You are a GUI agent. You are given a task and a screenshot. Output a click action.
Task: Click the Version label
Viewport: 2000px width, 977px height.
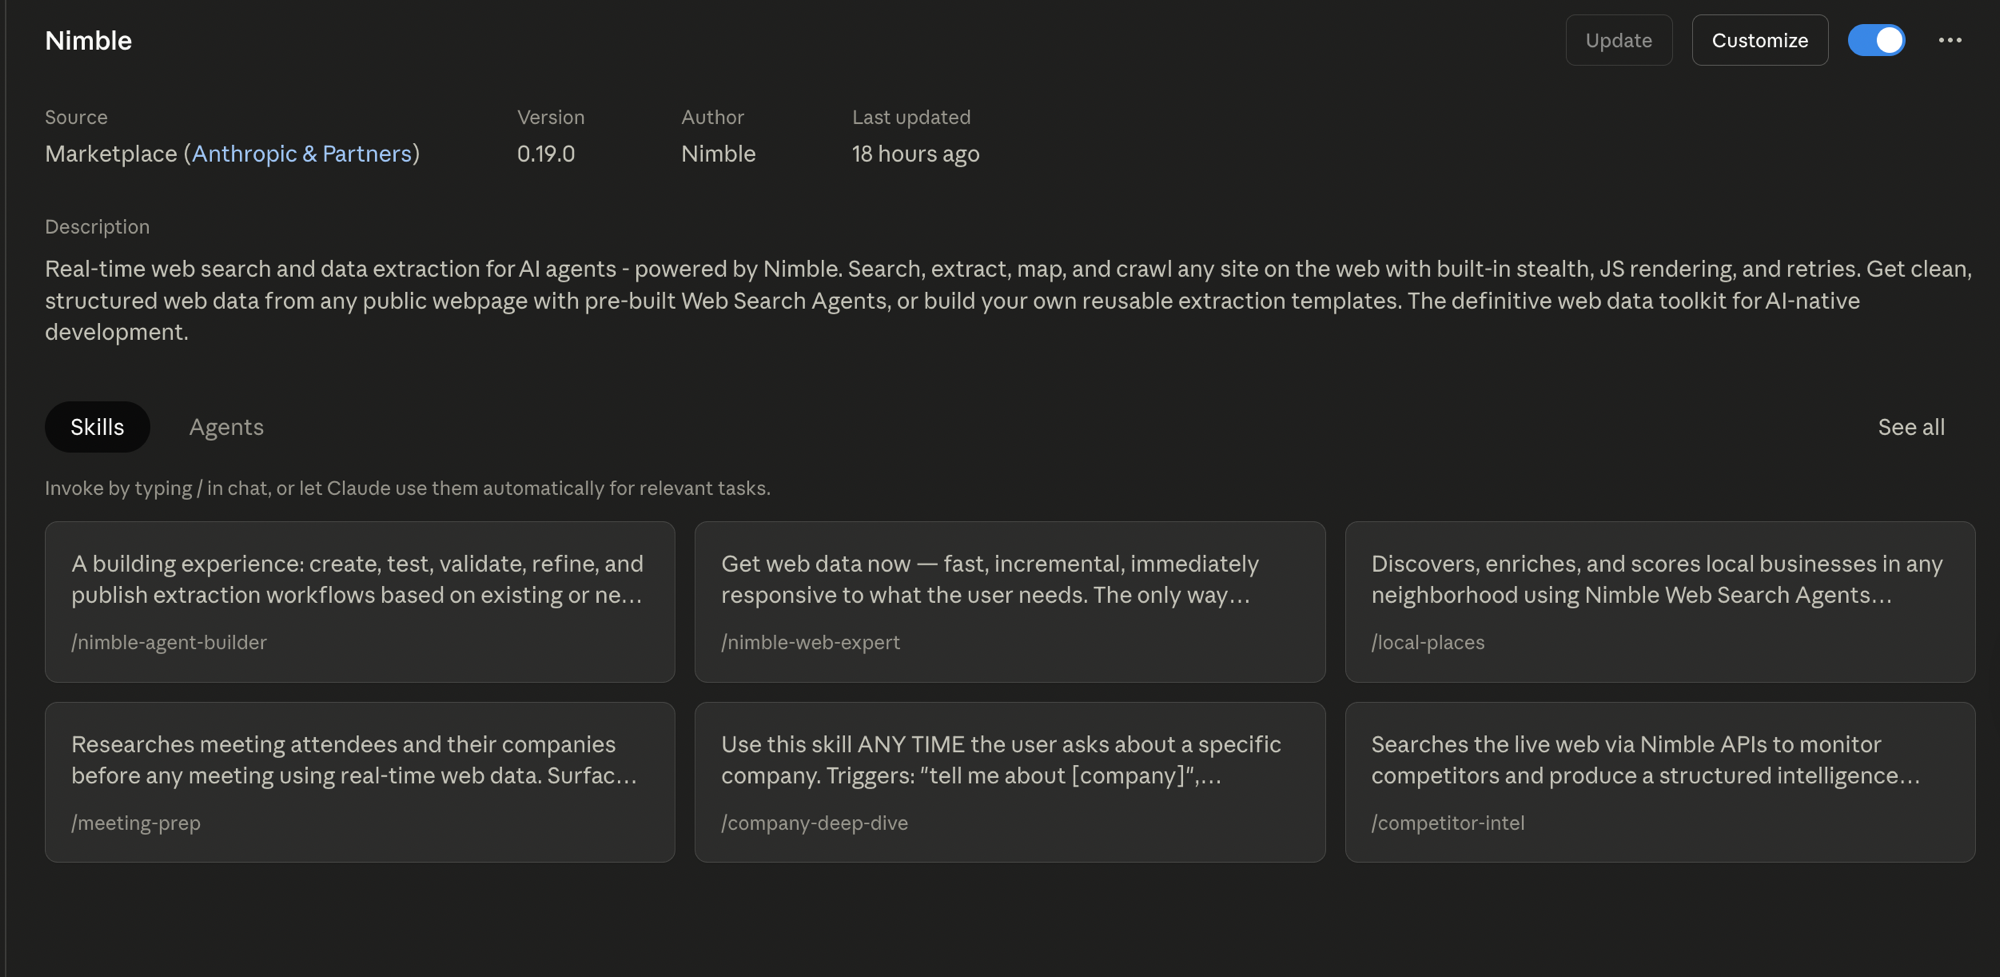point(550,117)
